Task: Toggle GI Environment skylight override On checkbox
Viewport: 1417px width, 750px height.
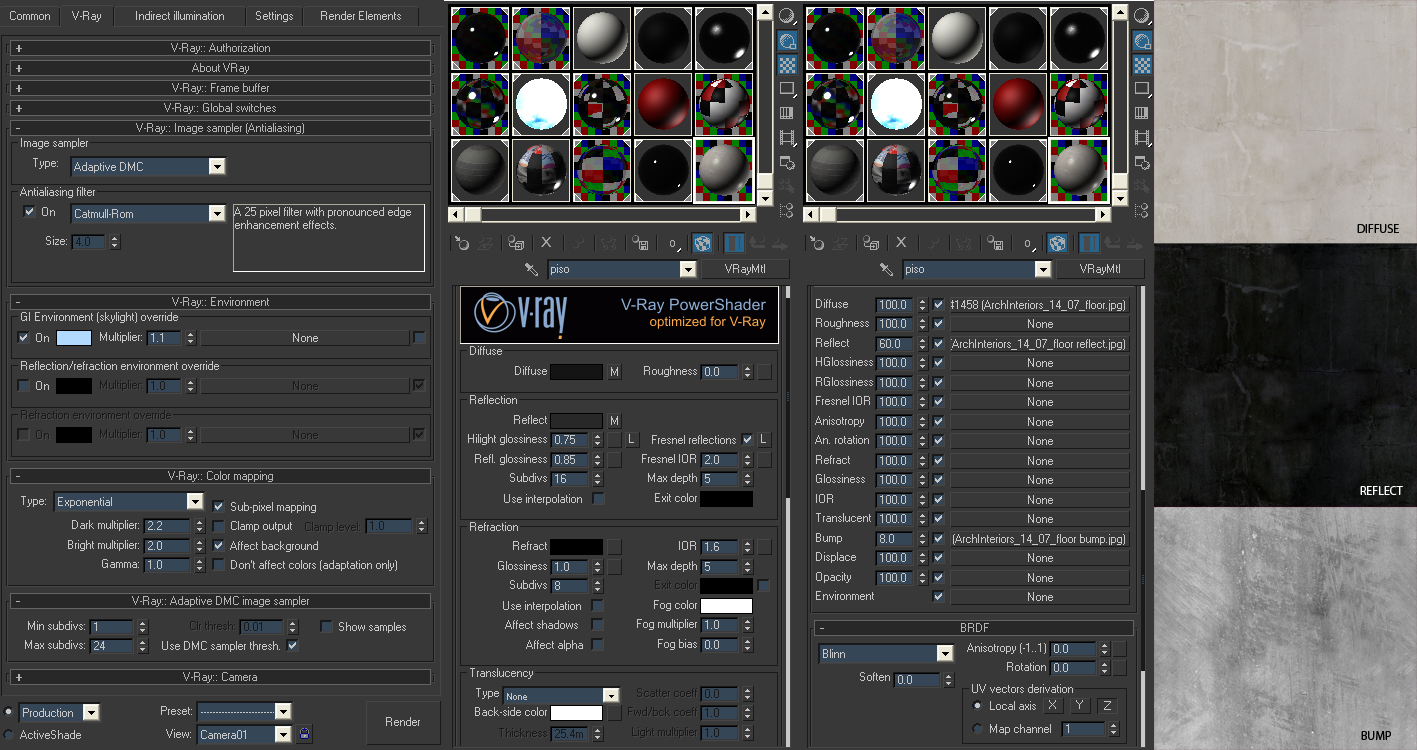Action: click(x=24, y=338)
